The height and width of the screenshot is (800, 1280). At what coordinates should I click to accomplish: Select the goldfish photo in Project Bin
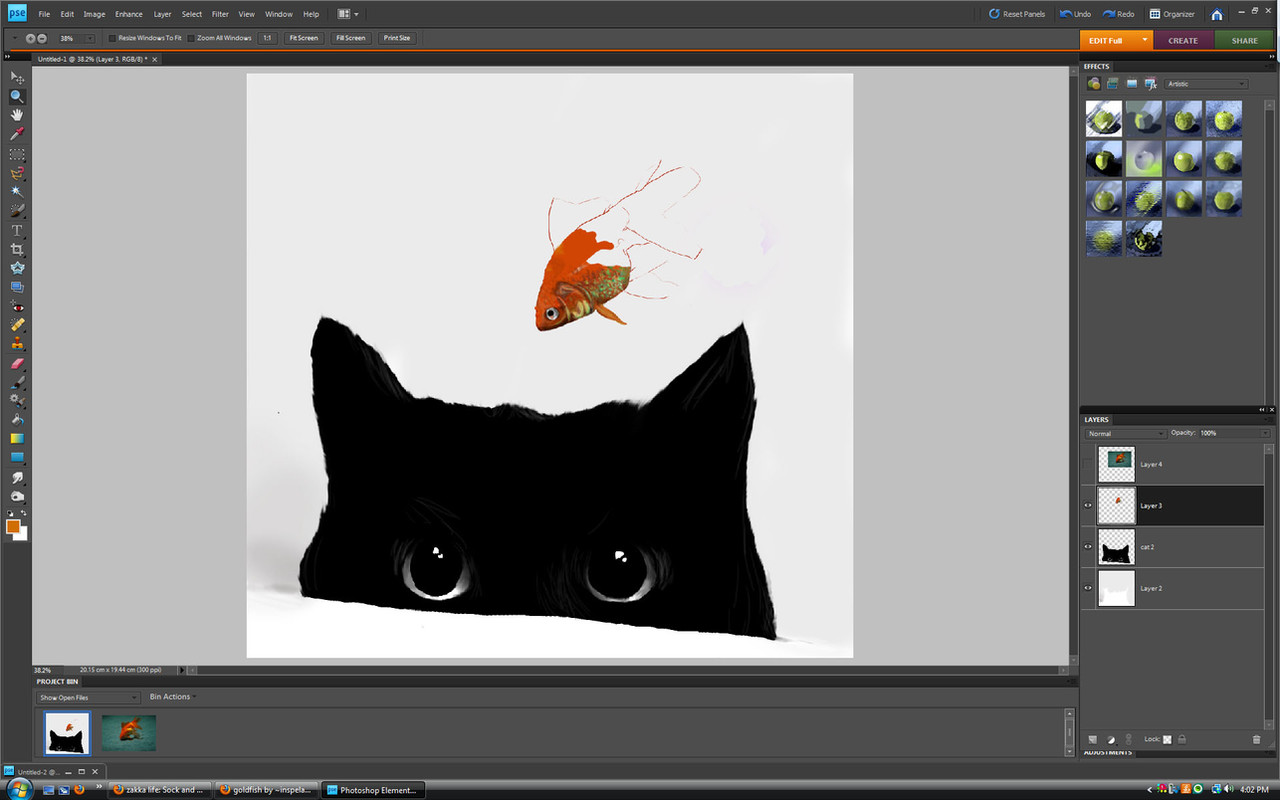tap(129, 732)
